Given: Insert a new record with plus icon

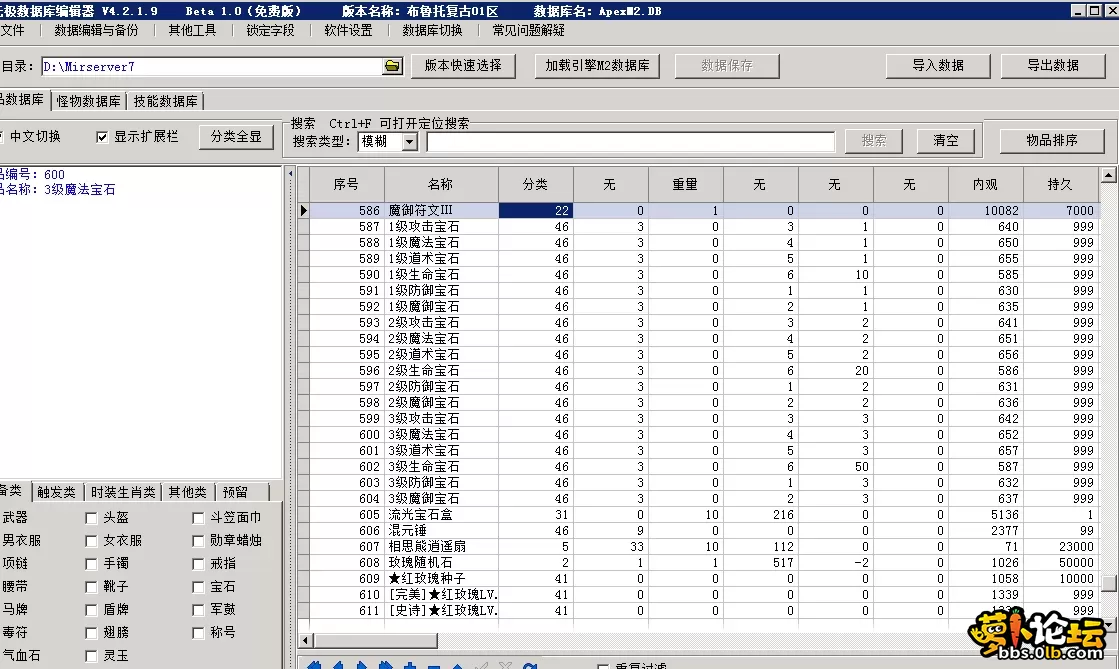Looking at the screenshot, I should coord(410,666).
